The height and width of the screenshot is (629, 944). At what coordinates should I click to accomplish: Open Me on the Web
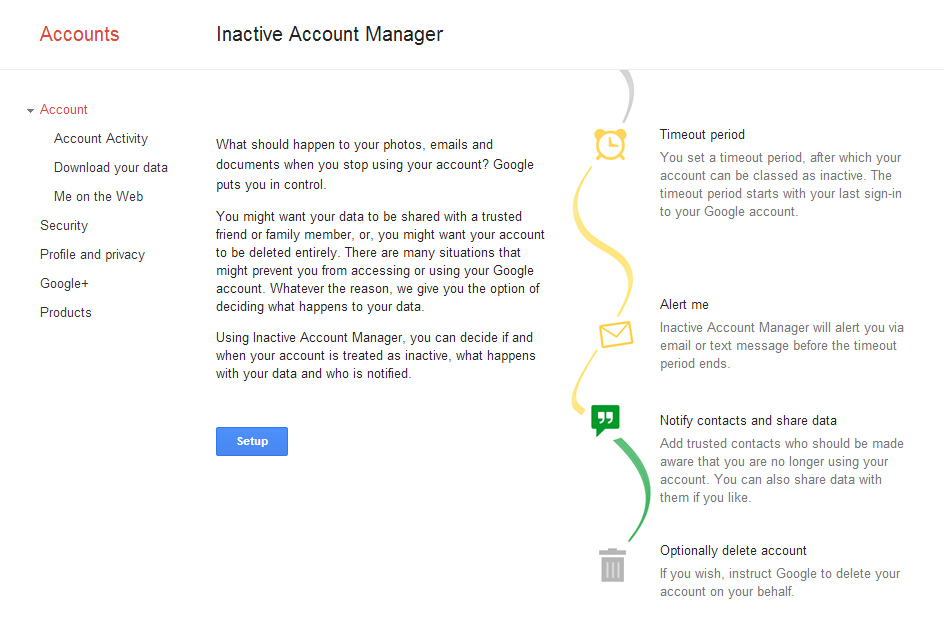[x=98, y=197]
